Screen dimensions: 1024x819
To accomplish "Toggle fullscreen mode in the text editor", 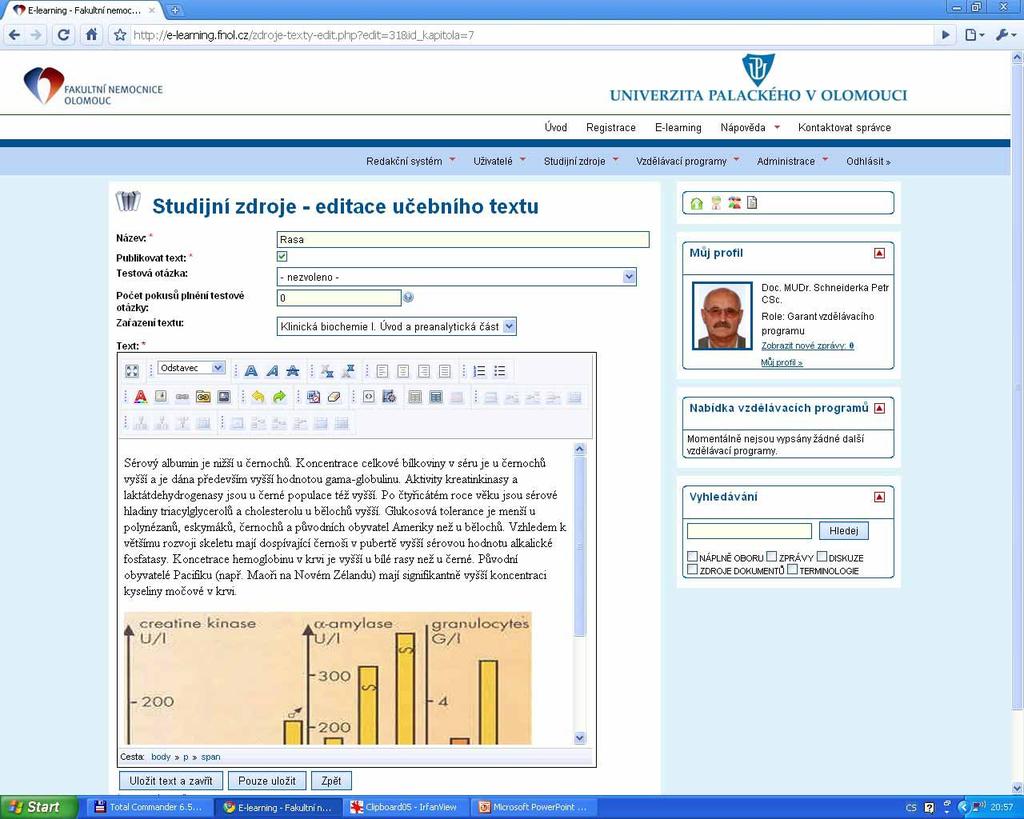I will (132, 371).
